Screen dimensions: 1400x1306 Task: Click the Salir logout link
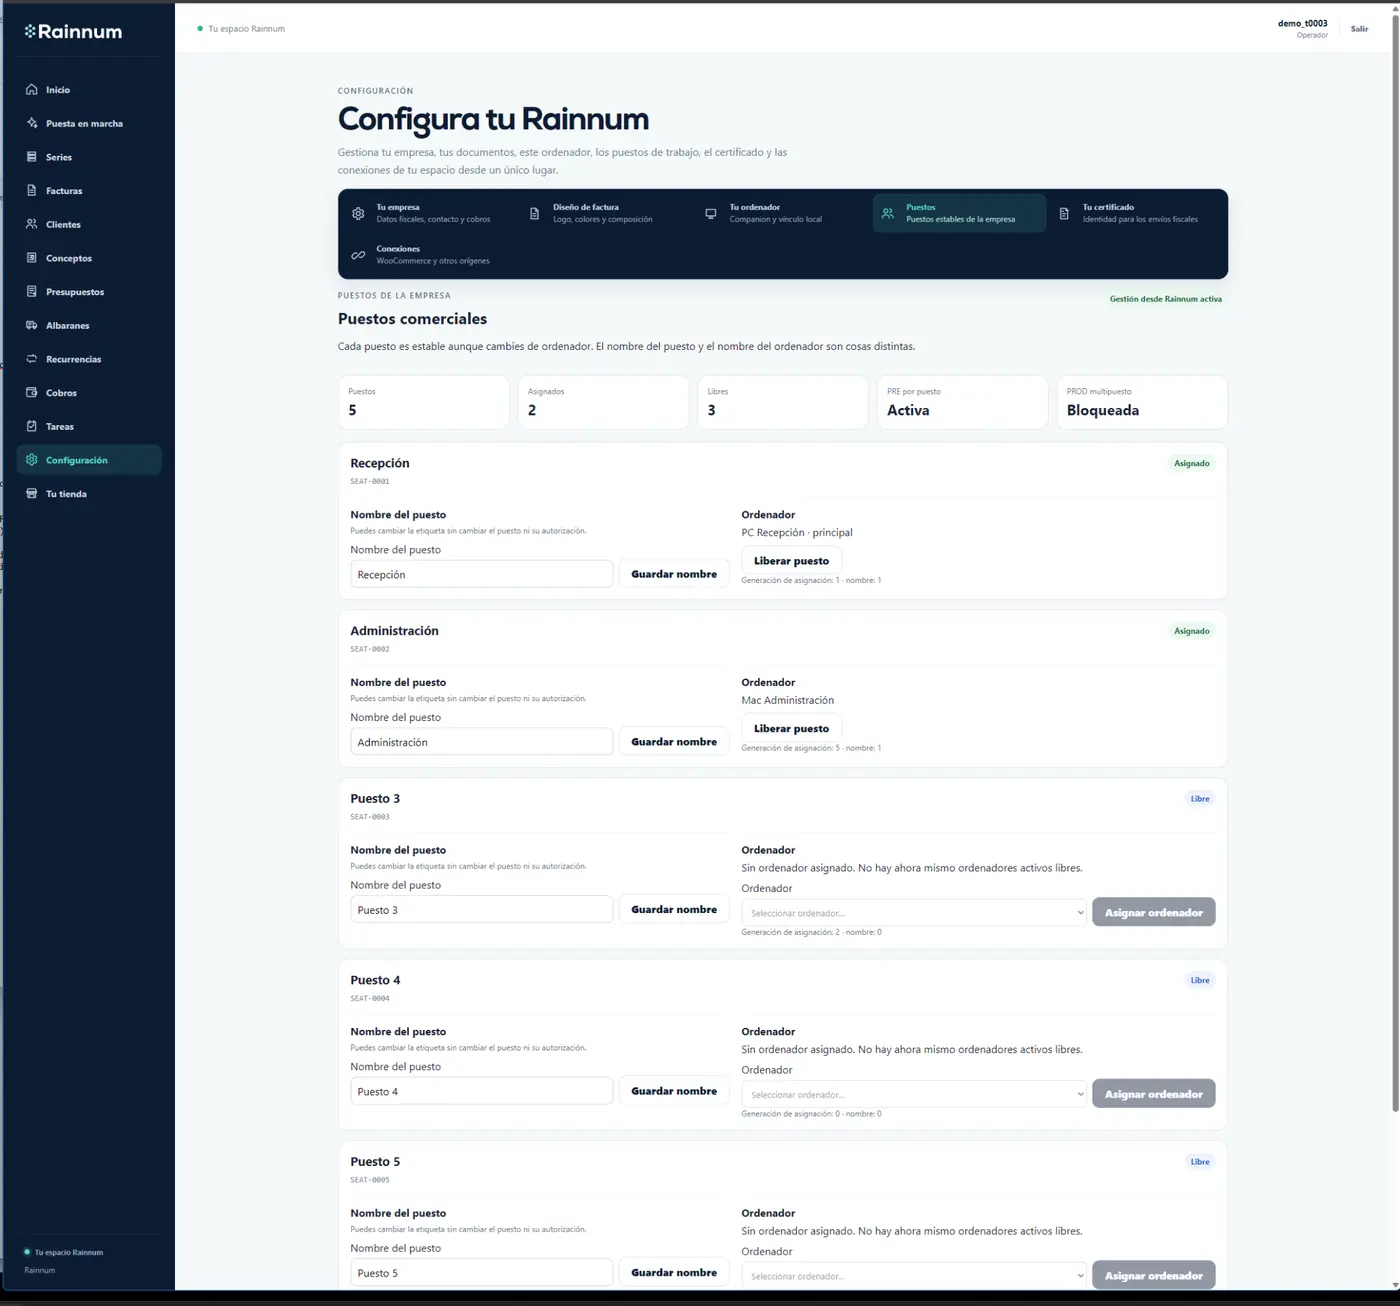point(1359,29)
